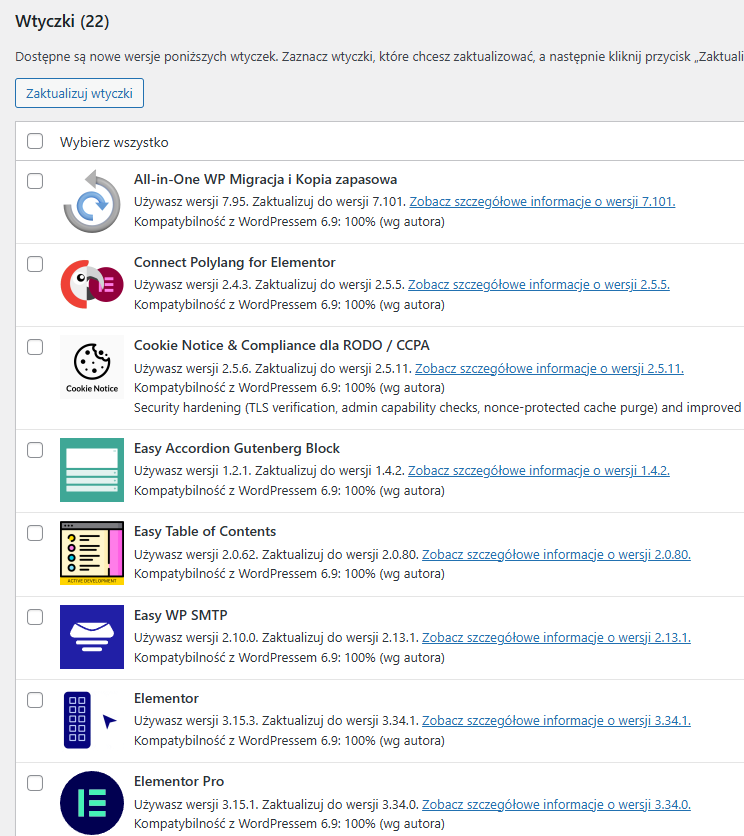
Task: Click 'Używasz wersji 2.0.62' text
Action: pyautogui.click(x=196, y=554)
